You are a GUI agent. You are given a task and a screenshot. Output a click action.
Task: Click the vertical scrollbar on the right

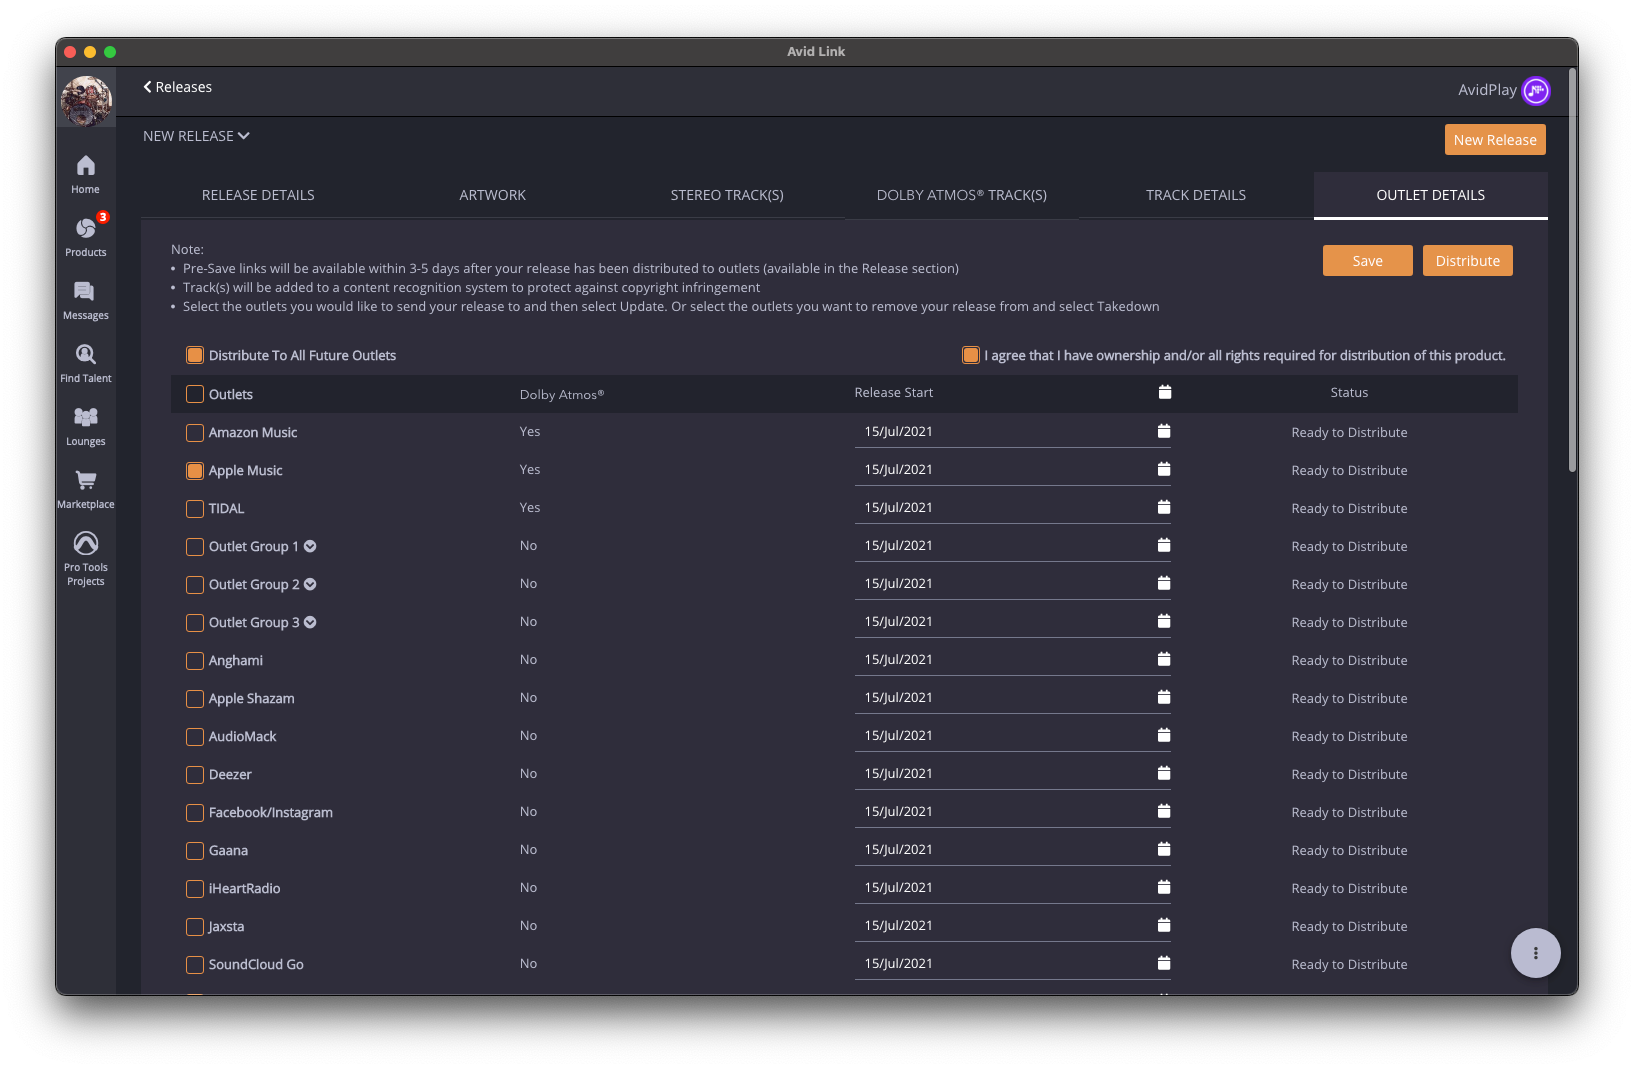[1572, 270]
